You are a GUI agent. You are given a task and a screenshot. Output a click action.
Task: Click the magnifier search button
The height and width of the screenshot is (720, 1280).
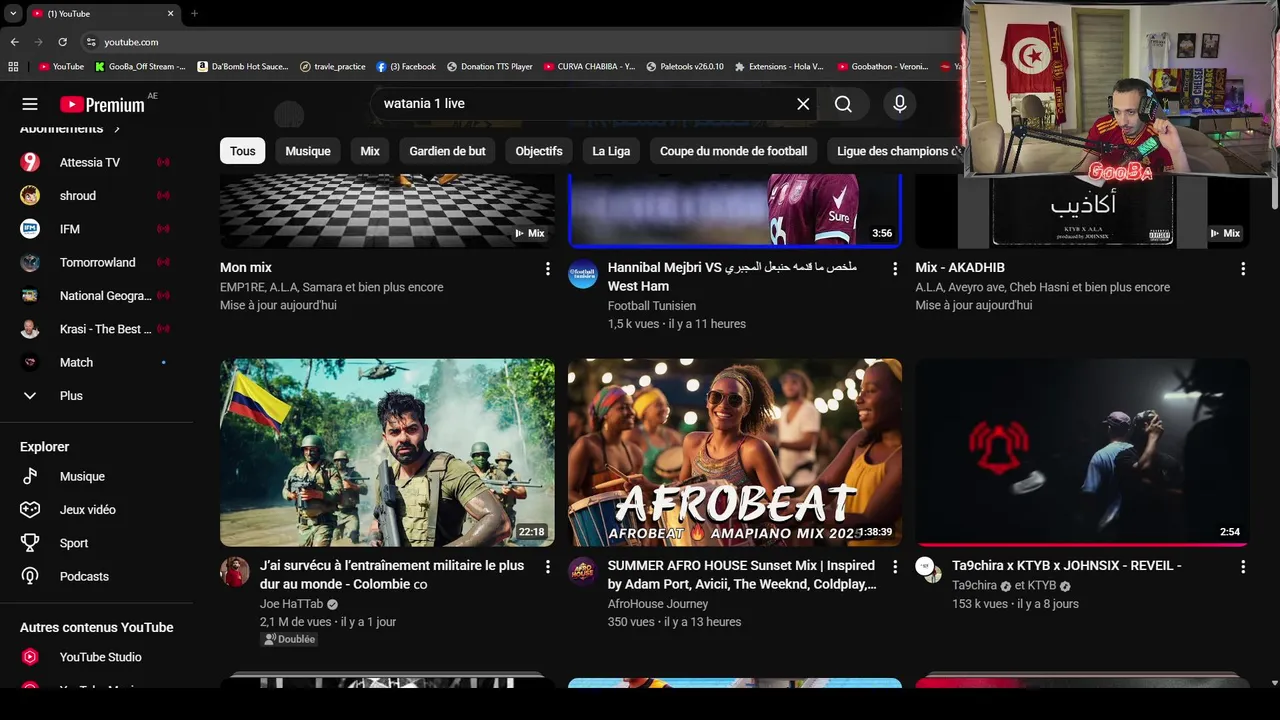843,104
